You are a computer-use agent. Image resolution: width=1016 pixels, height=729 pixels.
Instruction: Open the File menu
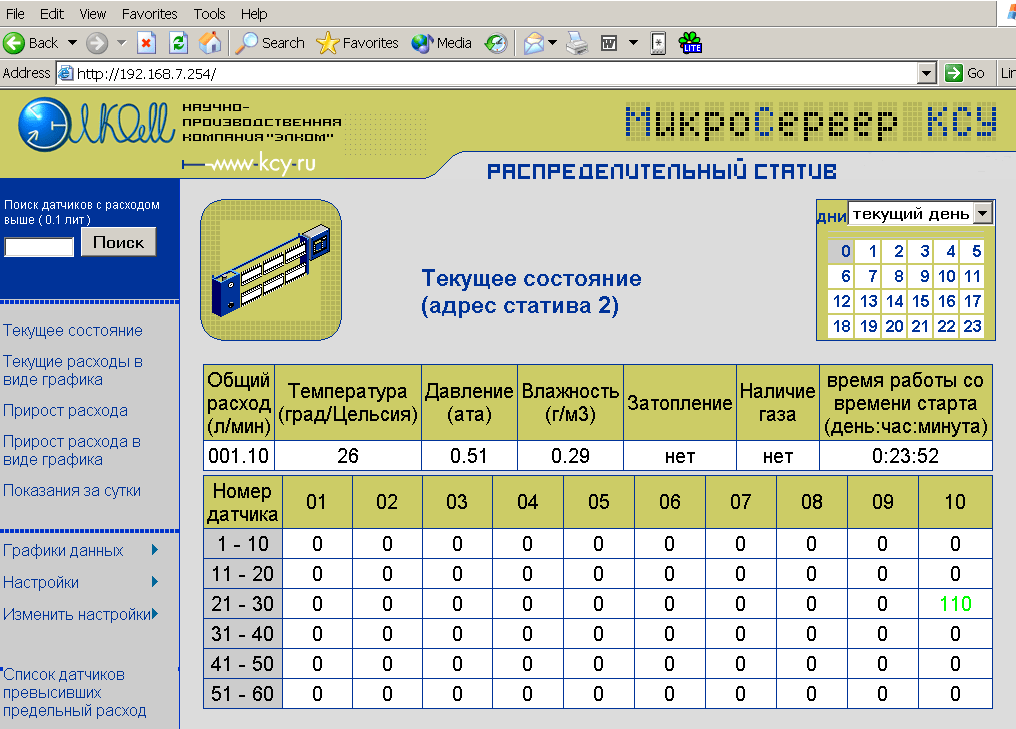[15, 14]
